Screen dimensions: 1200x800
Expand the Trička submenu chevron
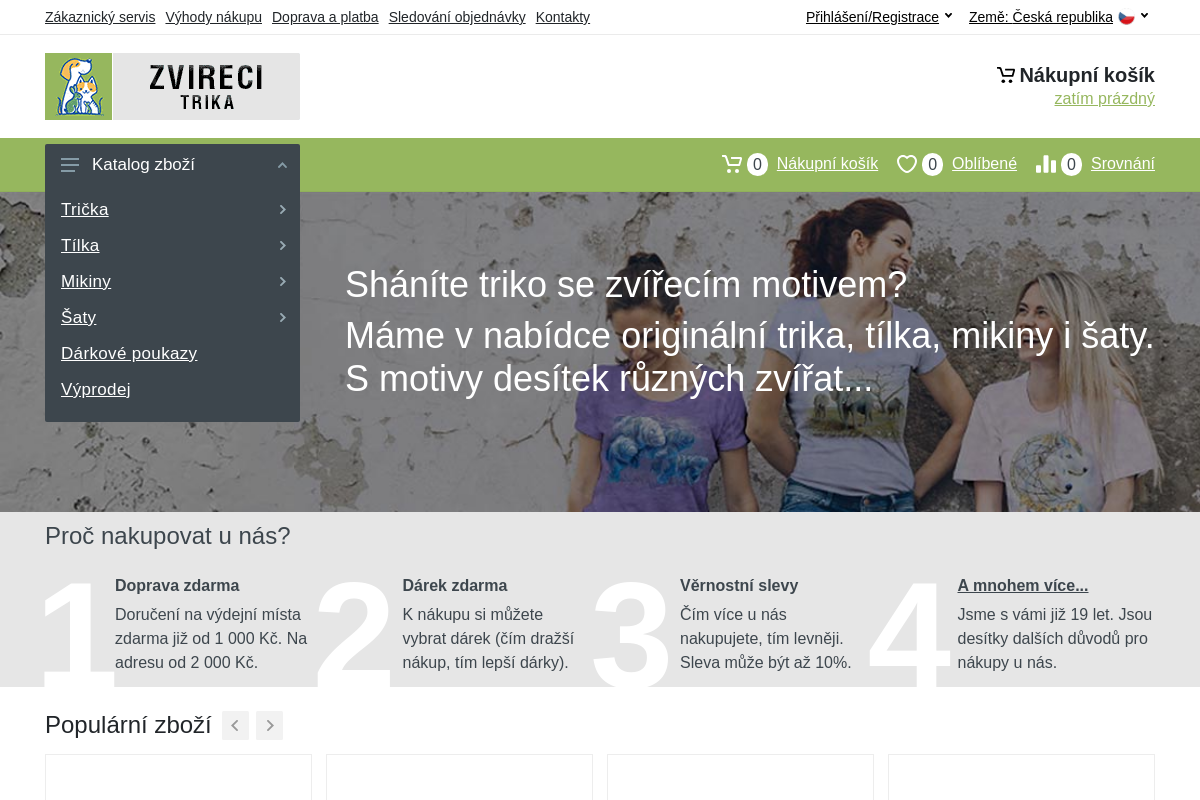pos(282,209)
